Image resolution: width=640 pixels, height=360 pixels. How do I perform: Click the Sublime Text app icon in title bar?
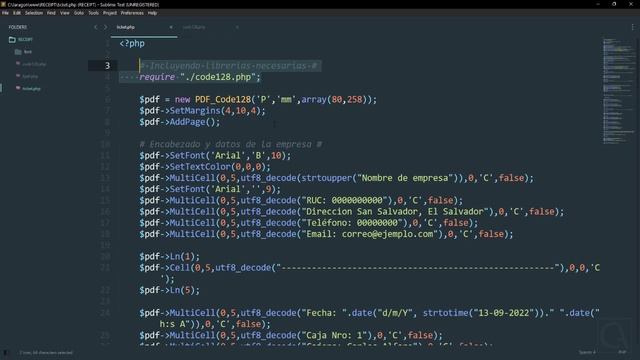click(x=3, y=4)
